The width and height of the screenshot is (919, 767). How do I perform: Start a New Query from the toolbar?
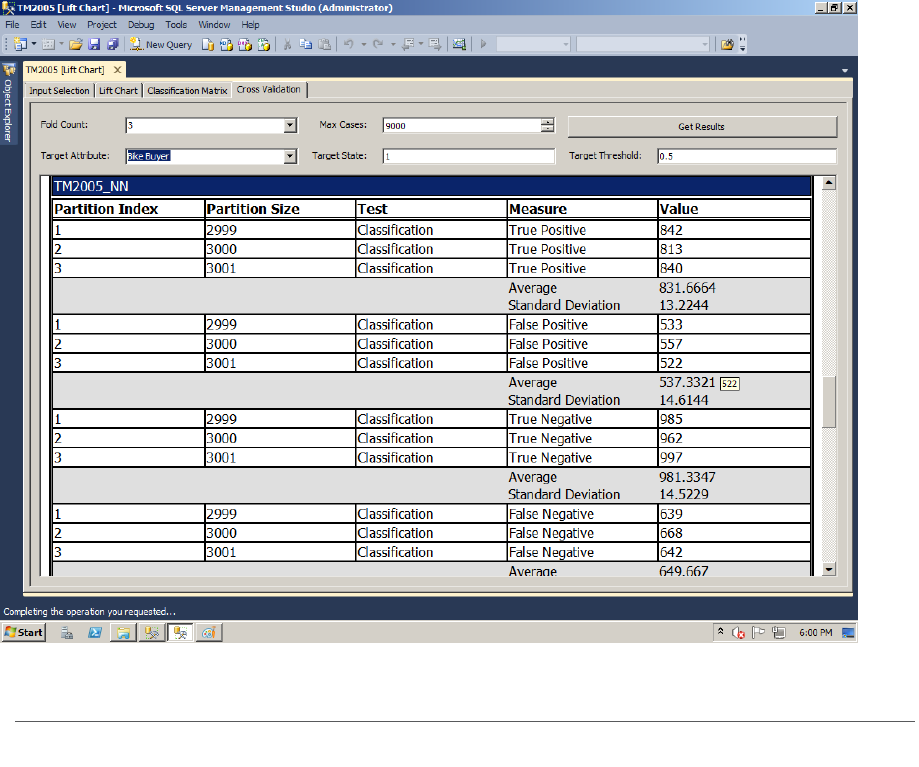161,44
